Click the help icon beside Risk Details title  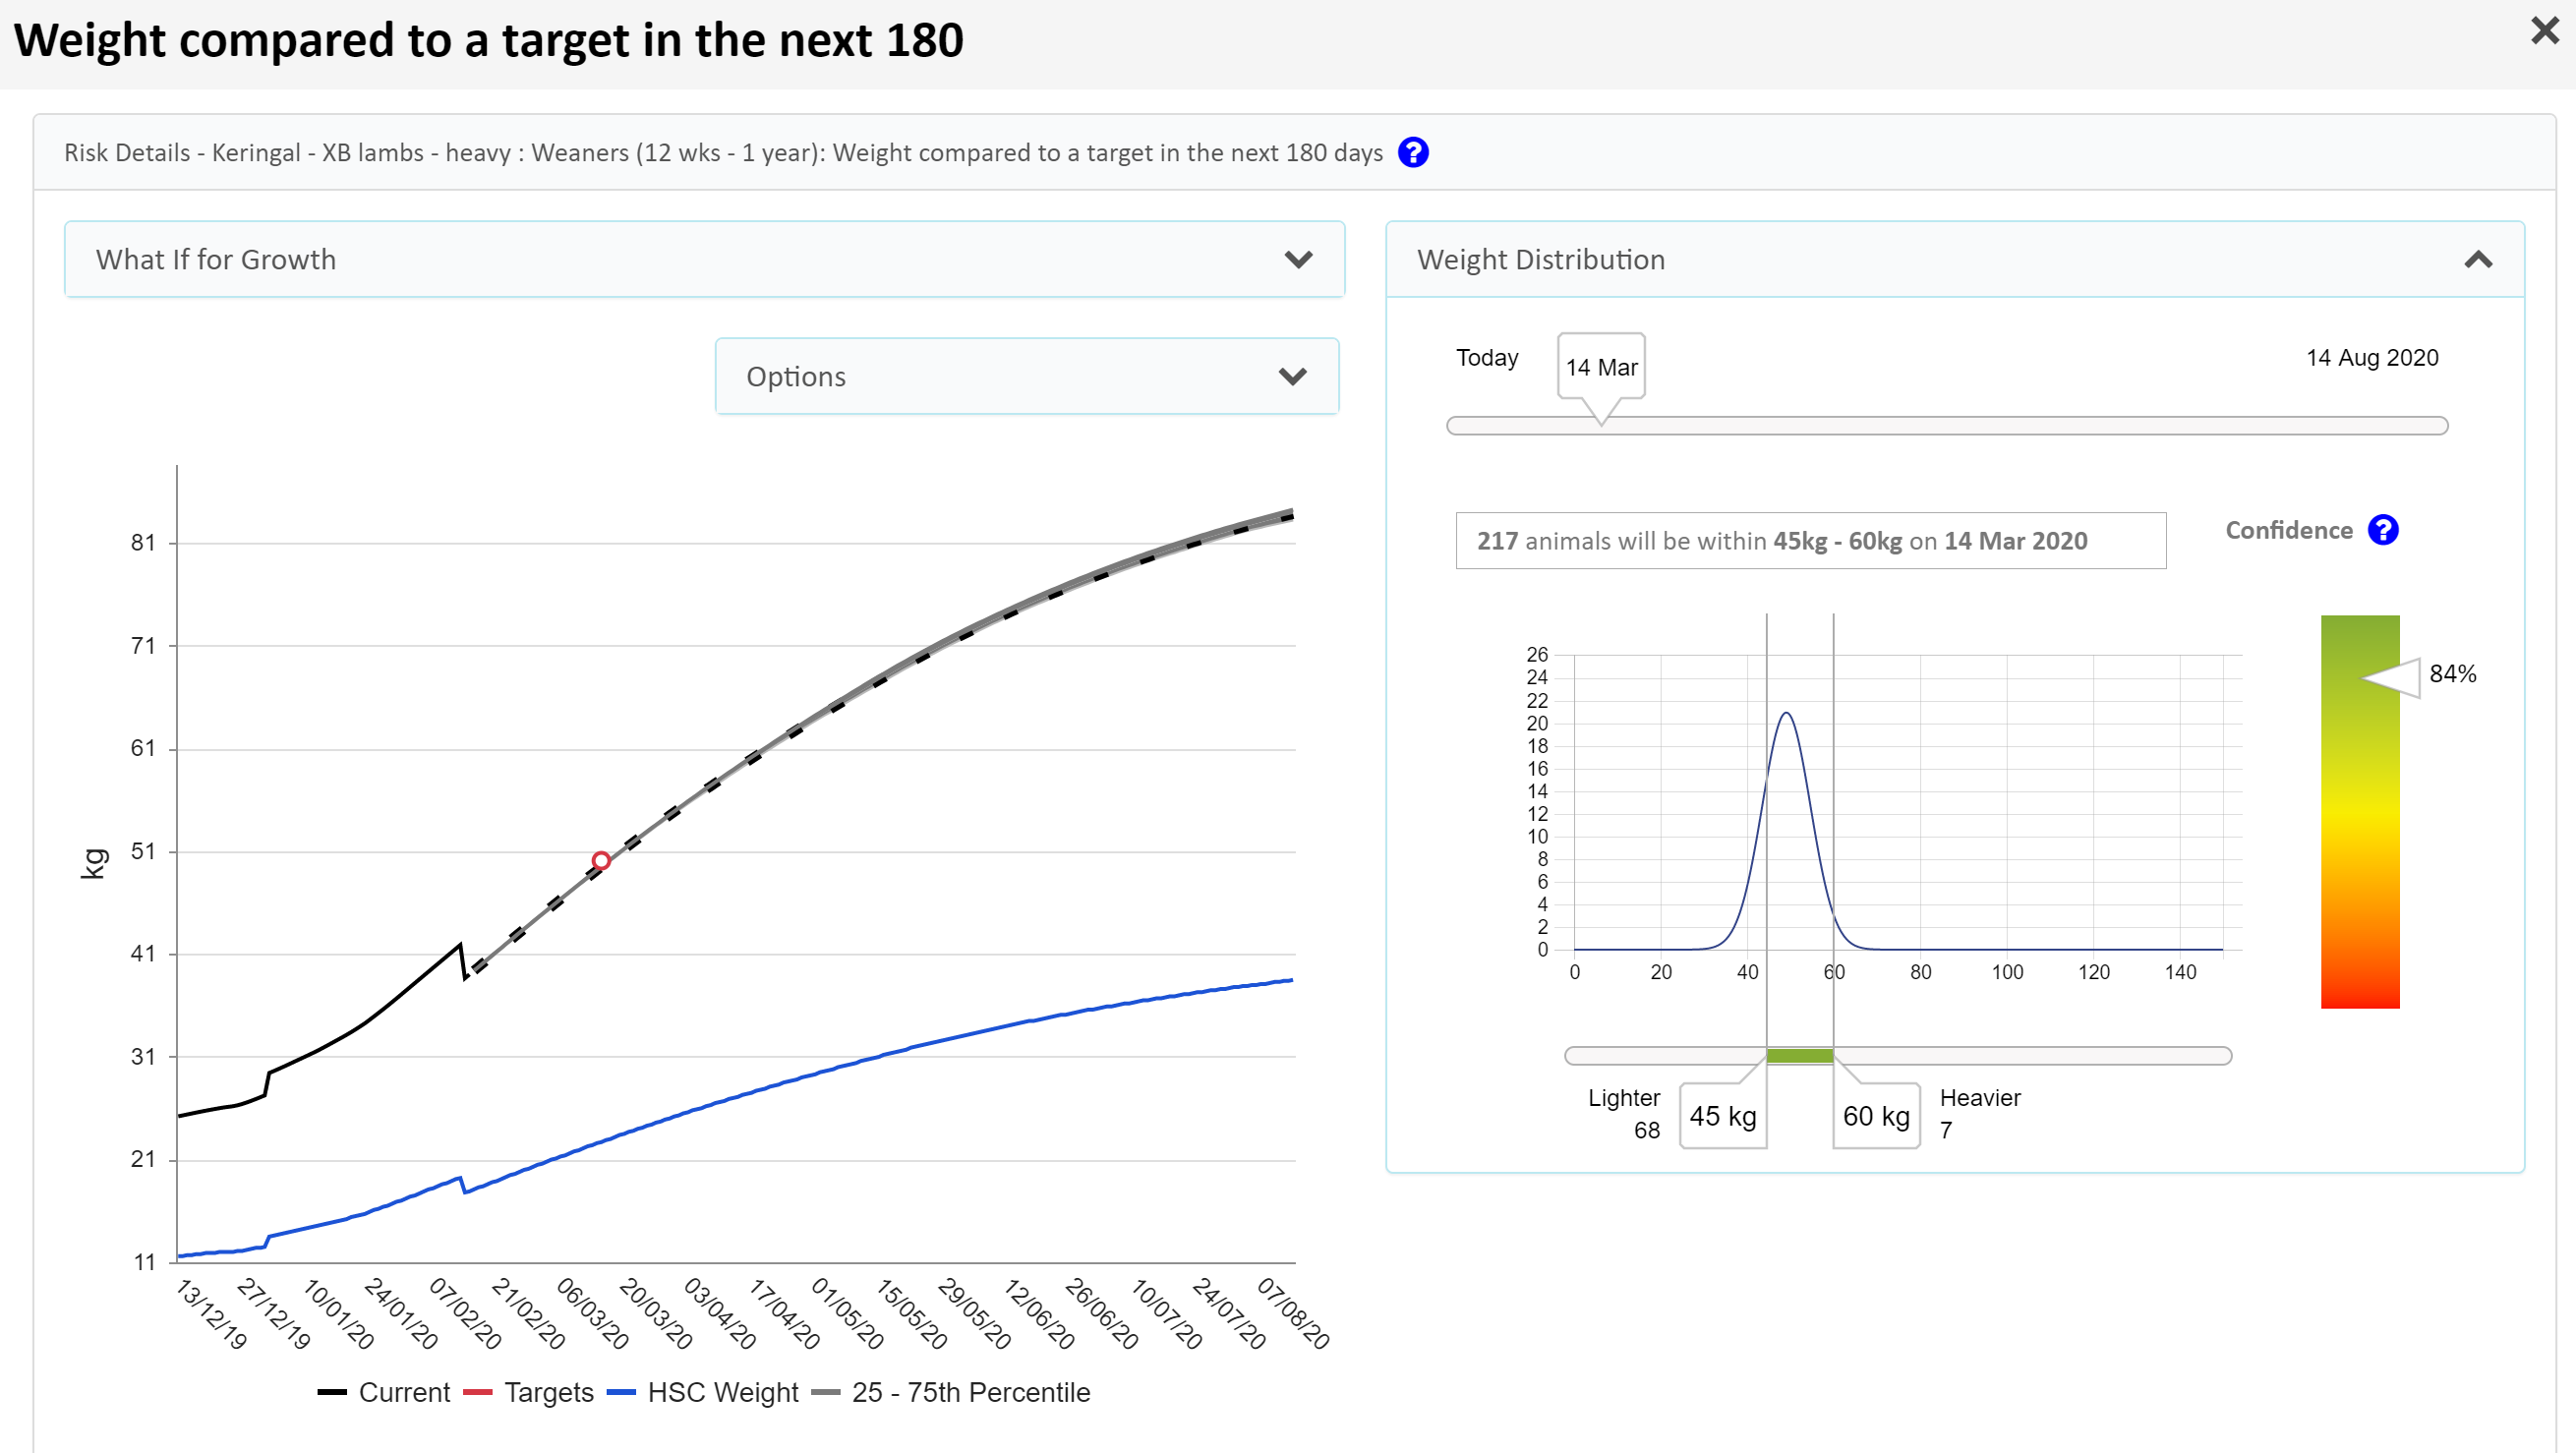[x=1413, y=153]
